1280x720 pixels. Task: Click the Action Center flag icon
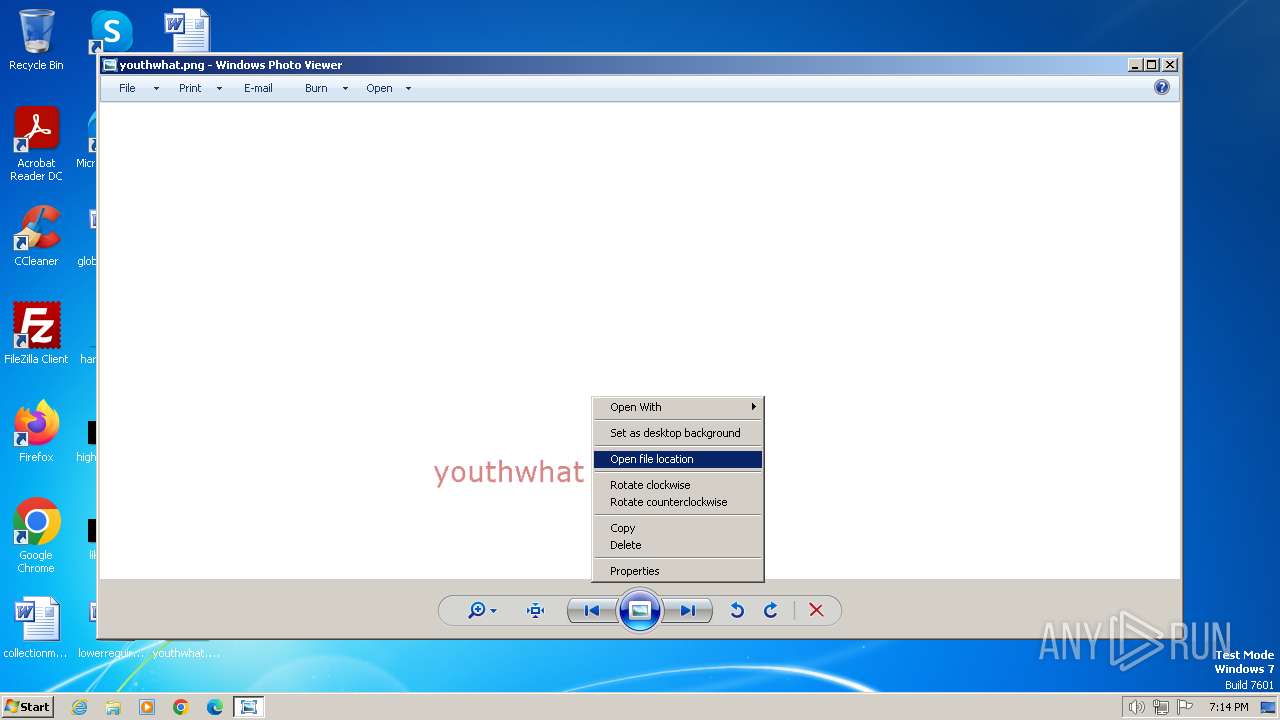(1185, 707)
